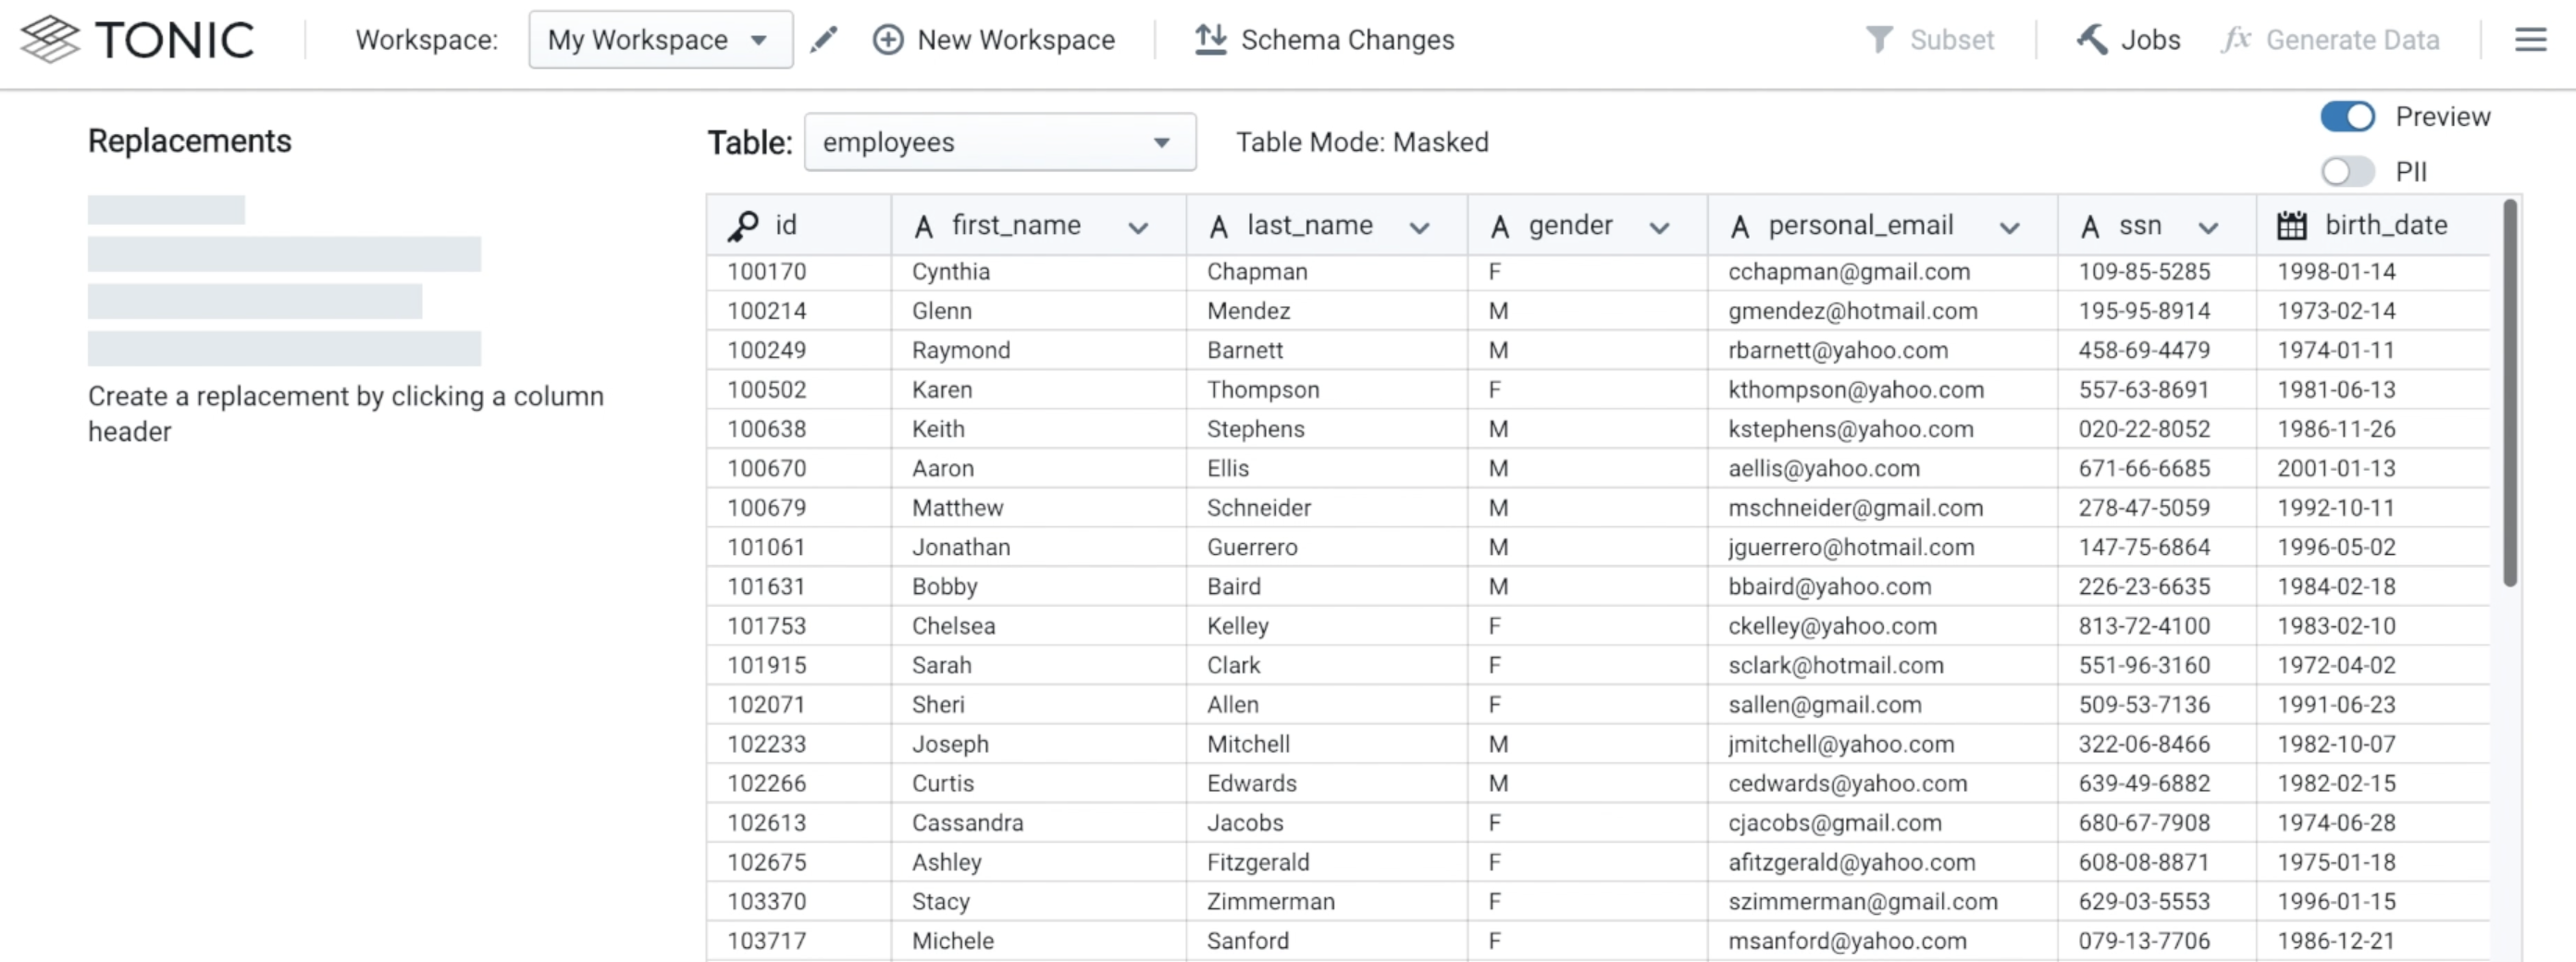Click the Schema Changes arrows icon
Screen dimensions: 2576x962
coord(1210,40)
